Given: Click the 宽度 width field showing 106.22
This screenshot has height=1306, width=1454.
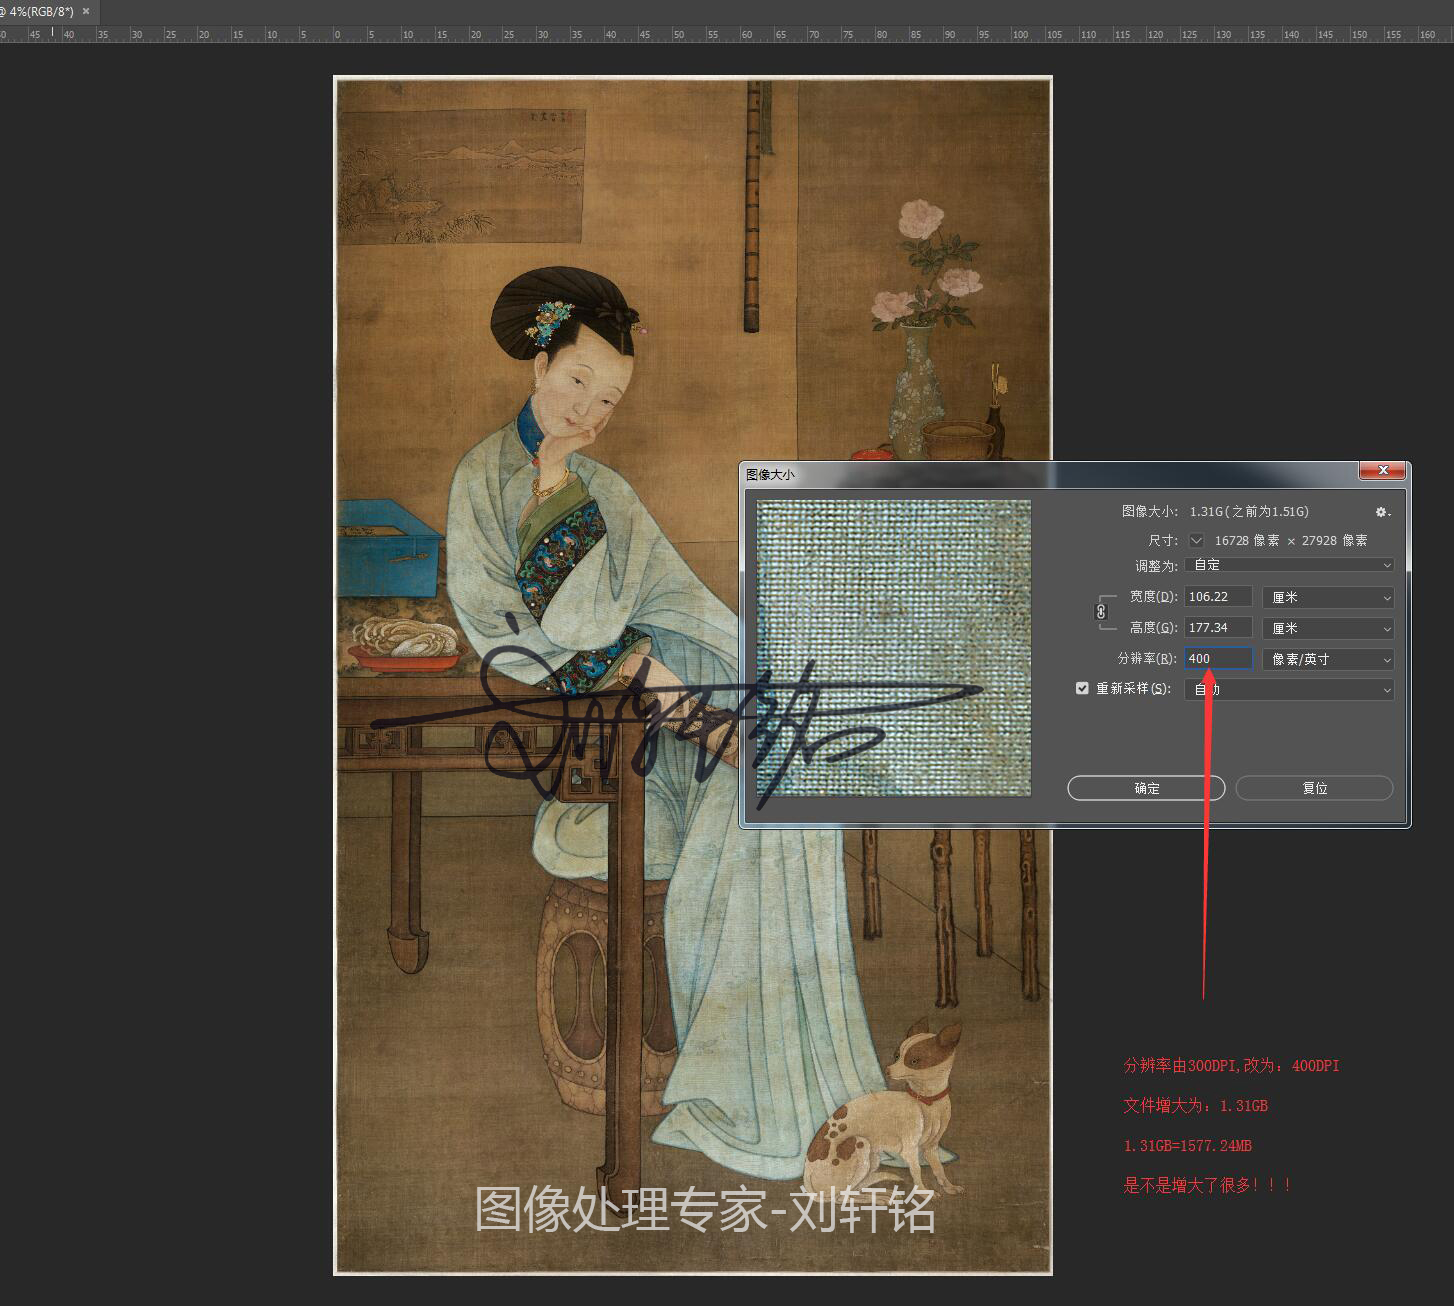Looking at the screenshot, I should (1219, 597).
